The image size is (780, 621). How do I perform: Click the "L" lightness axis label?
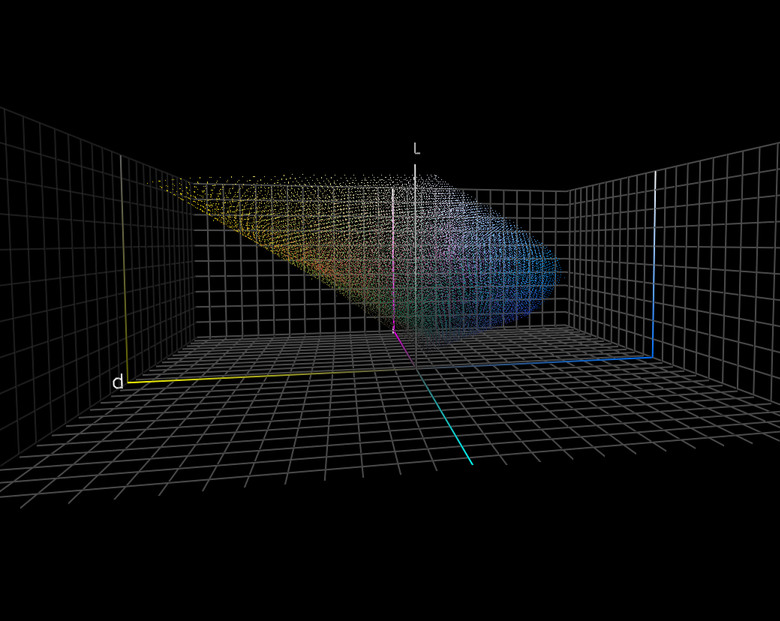[x=417, y=148]
